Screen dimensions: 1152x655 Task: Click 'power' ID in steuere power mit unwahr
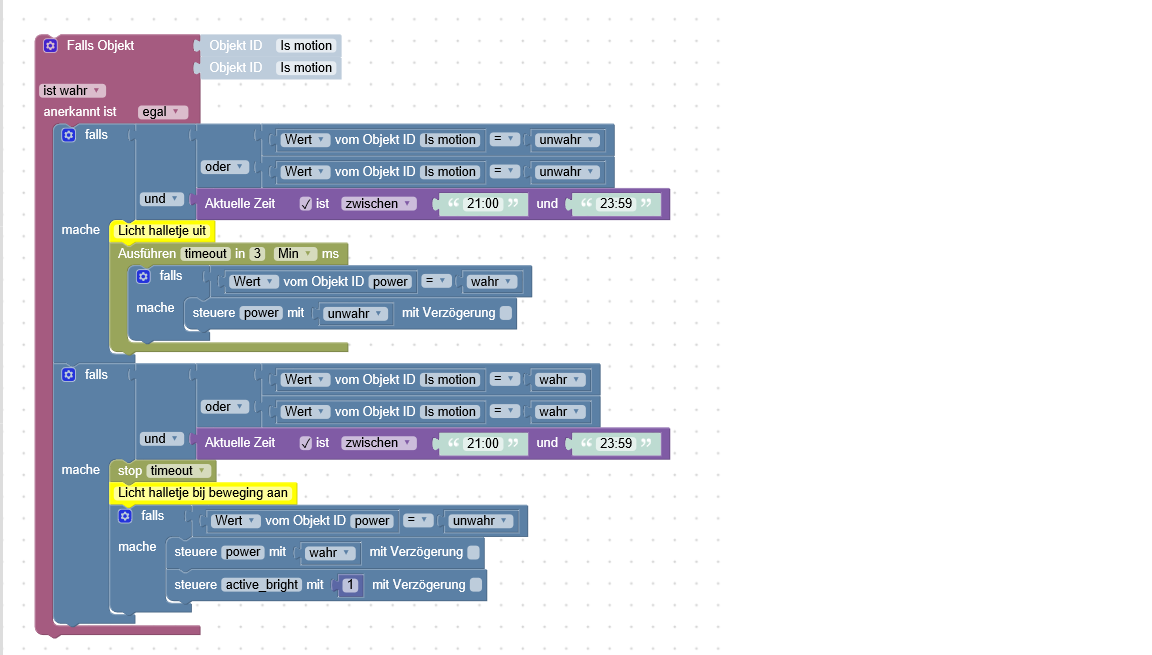pos(262,314)
